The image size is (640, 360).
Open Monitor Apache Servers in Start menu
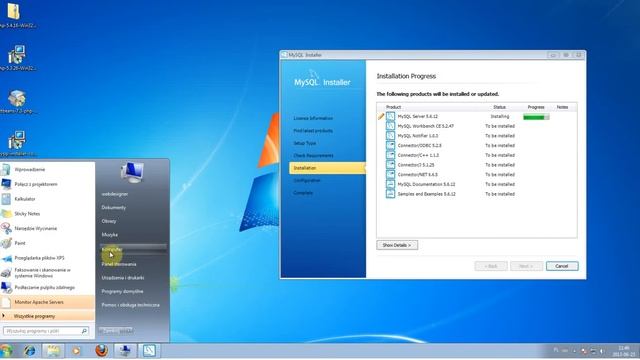[x=47, y=302]
